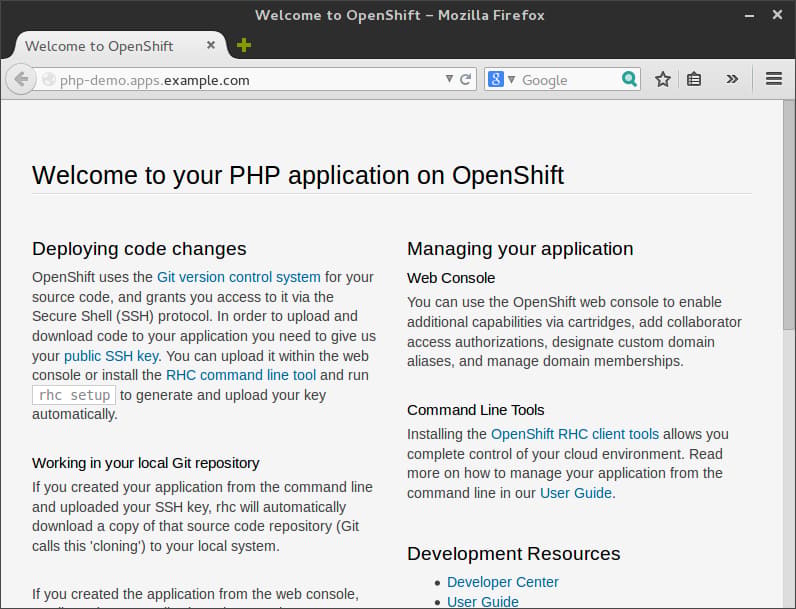The image size is (796, 609).
Task: Open User Guide under Development Resources
Action: pyautogui.click(x=483, y=601)
